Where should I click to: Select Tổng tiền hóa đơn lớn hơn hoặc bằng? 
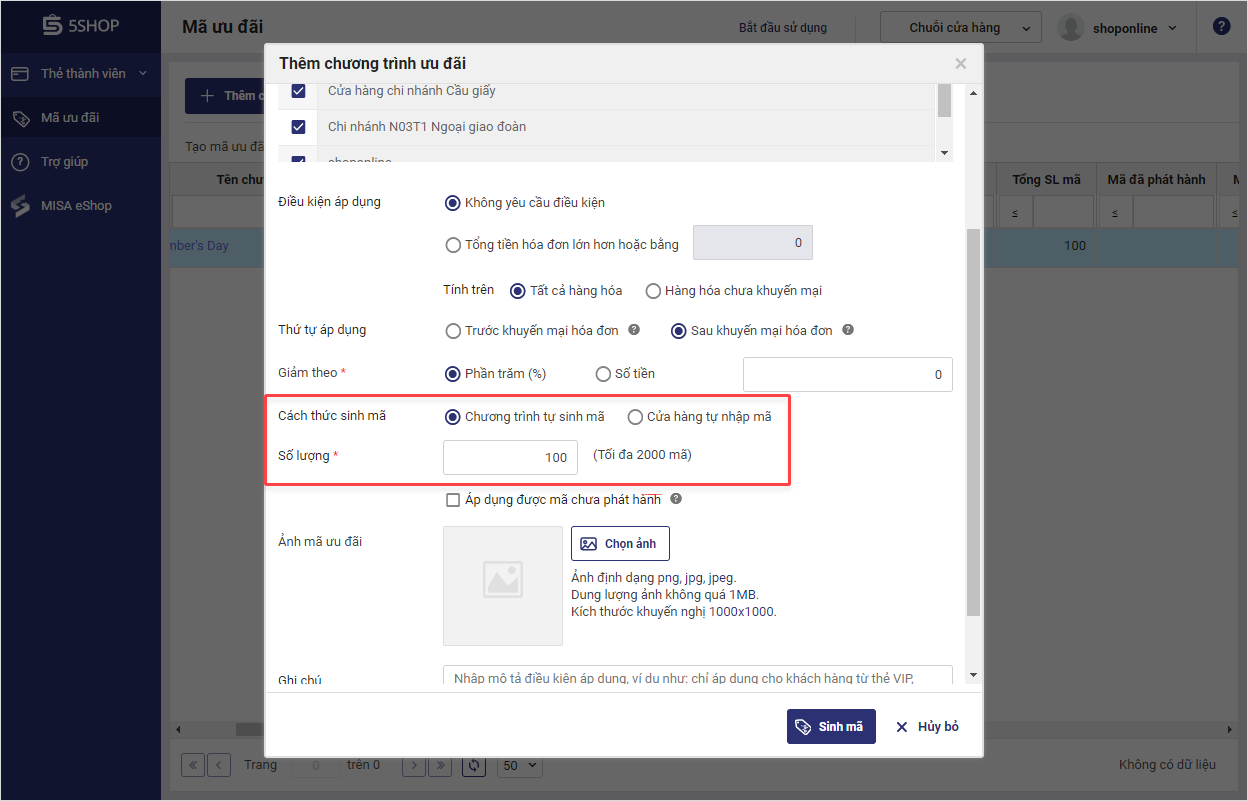point(452,245)
